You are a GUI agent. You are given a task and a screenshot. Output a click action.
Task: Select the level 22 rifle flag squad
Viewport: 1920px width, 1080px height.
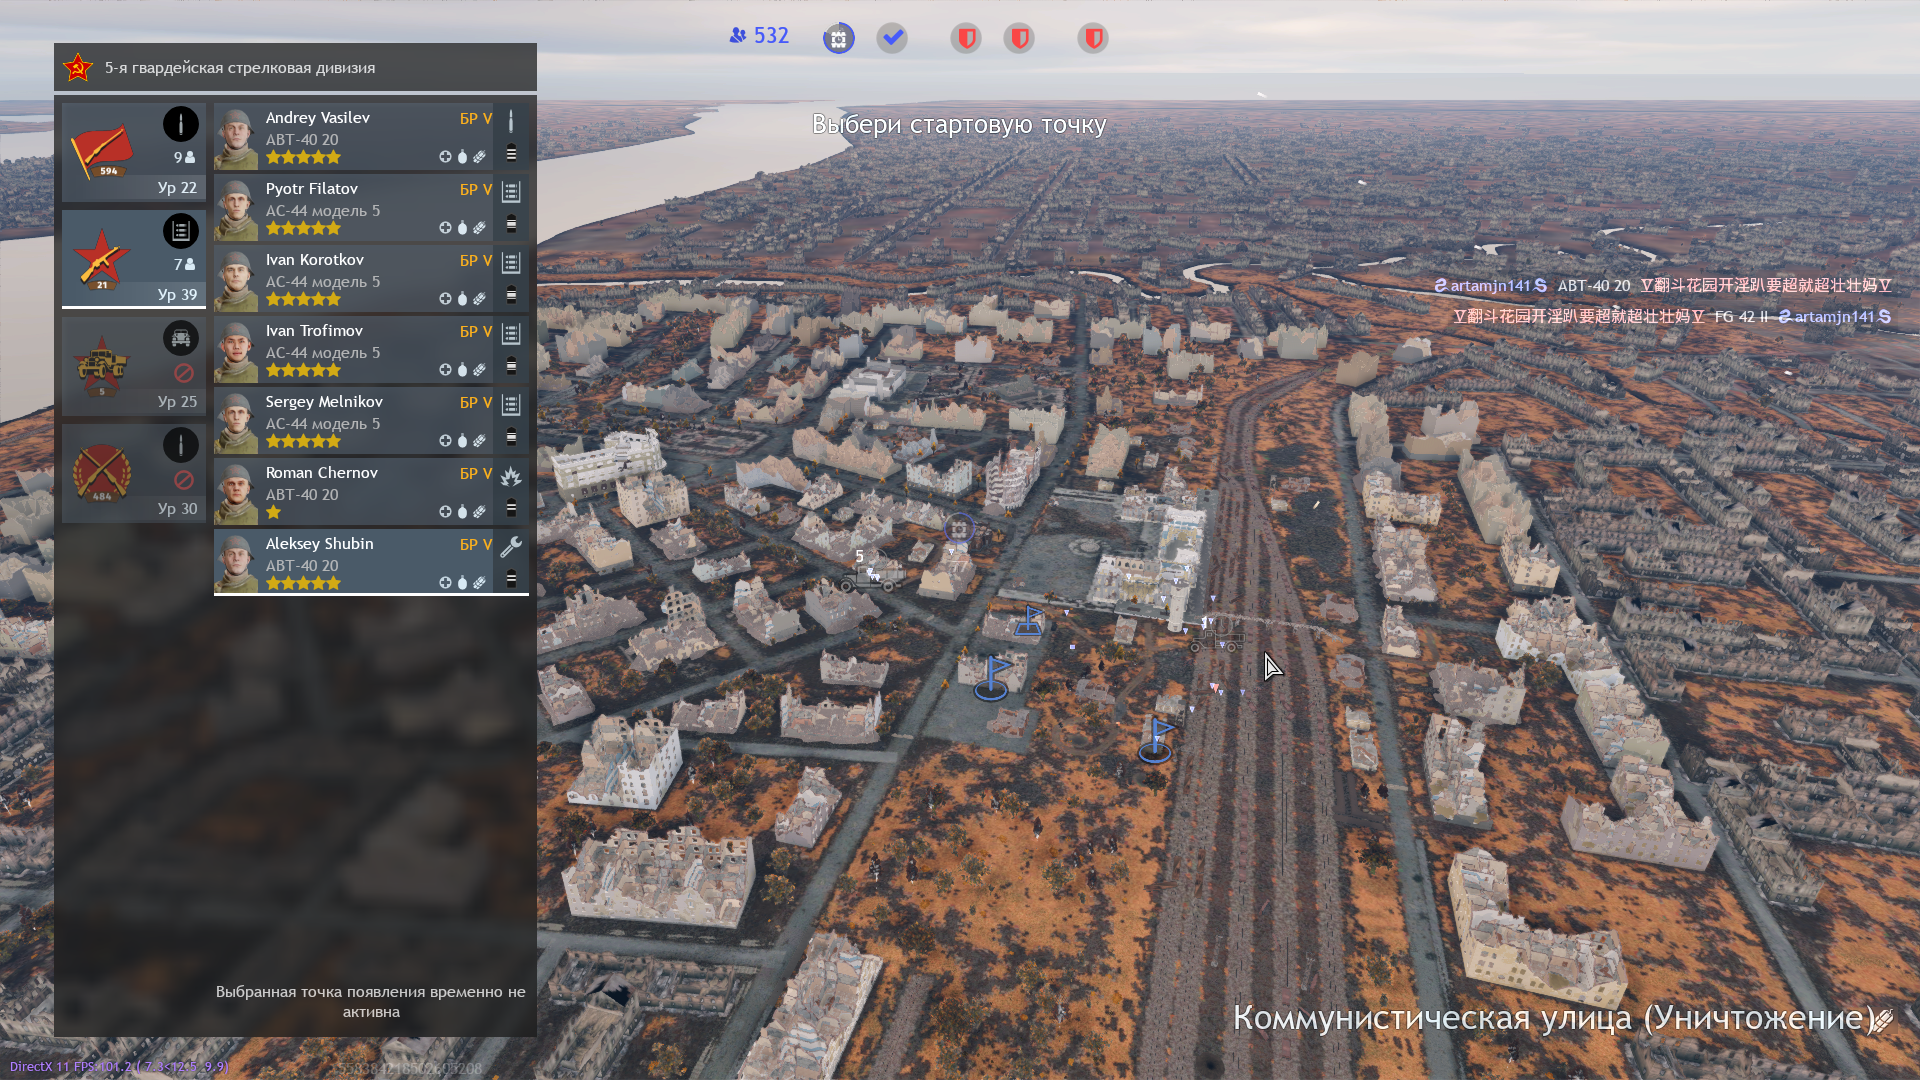pos(133,152)
